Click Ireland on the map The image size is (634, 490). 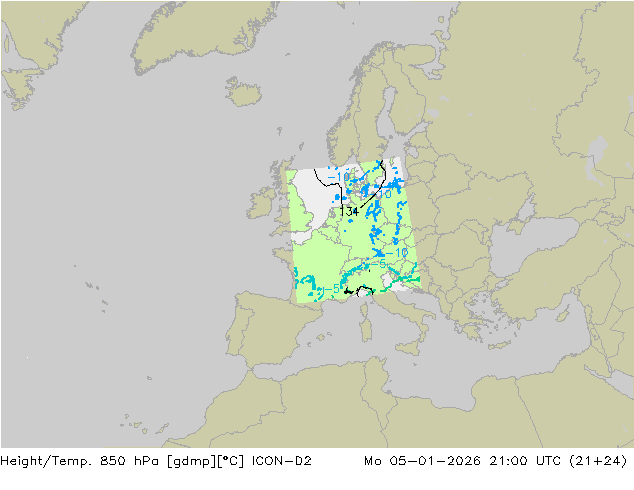click(261, 202)
